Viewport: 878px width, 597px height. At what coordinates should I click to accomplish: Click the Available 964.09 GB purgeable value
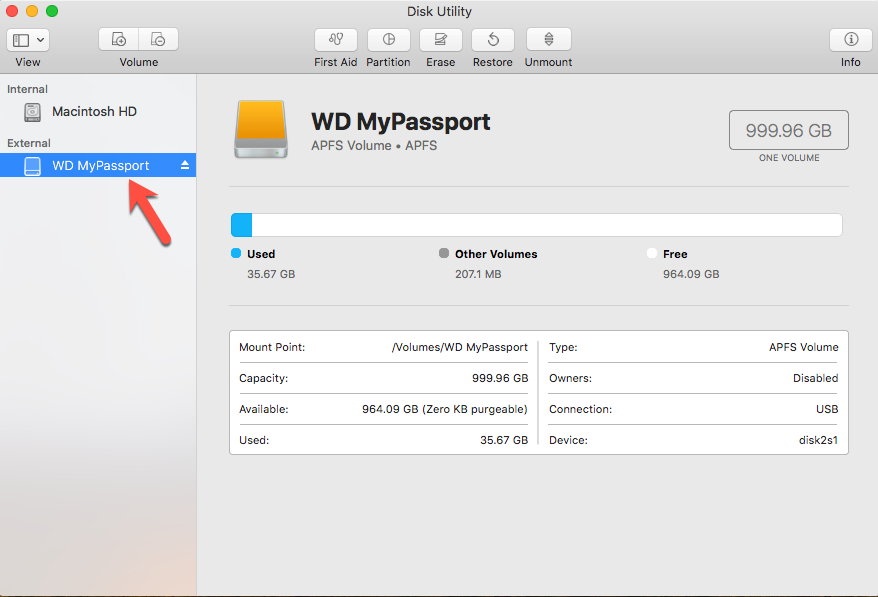[445, 409]
